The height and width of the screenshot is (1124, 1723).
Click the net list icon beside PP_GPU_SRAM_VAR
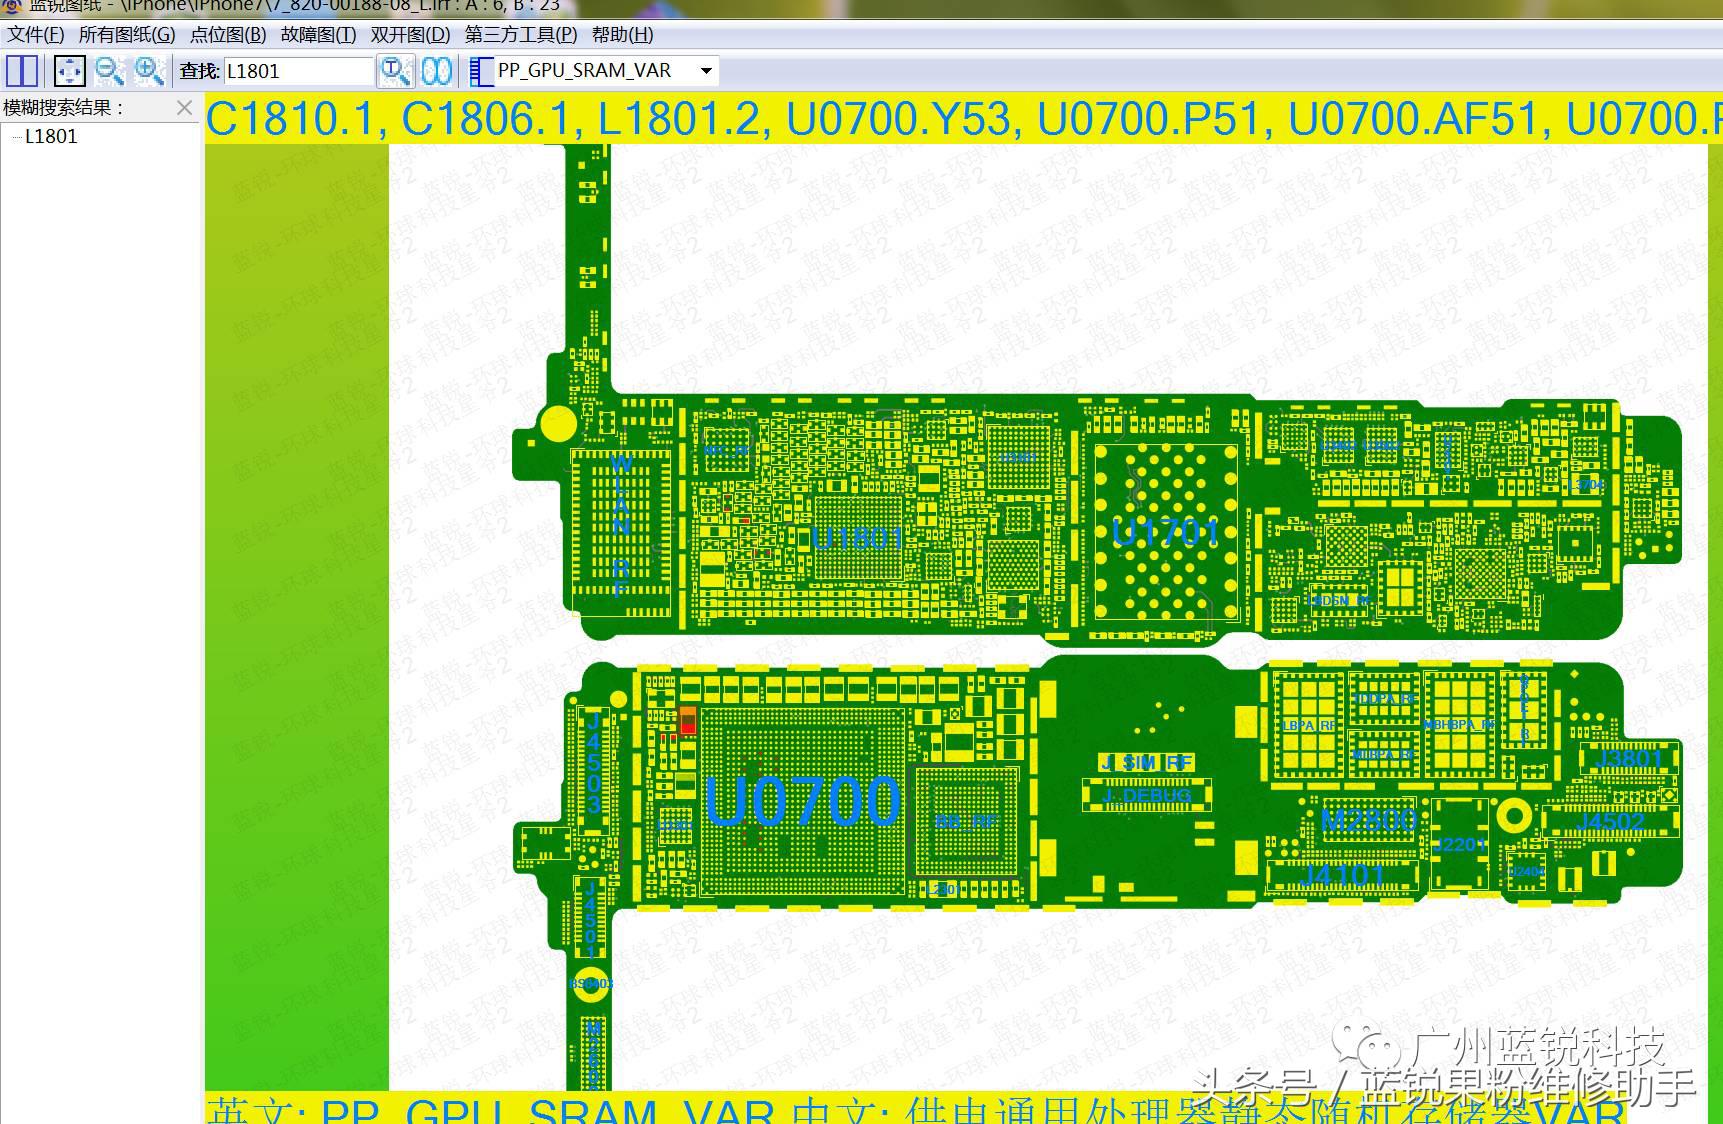(x=481, y=71)
